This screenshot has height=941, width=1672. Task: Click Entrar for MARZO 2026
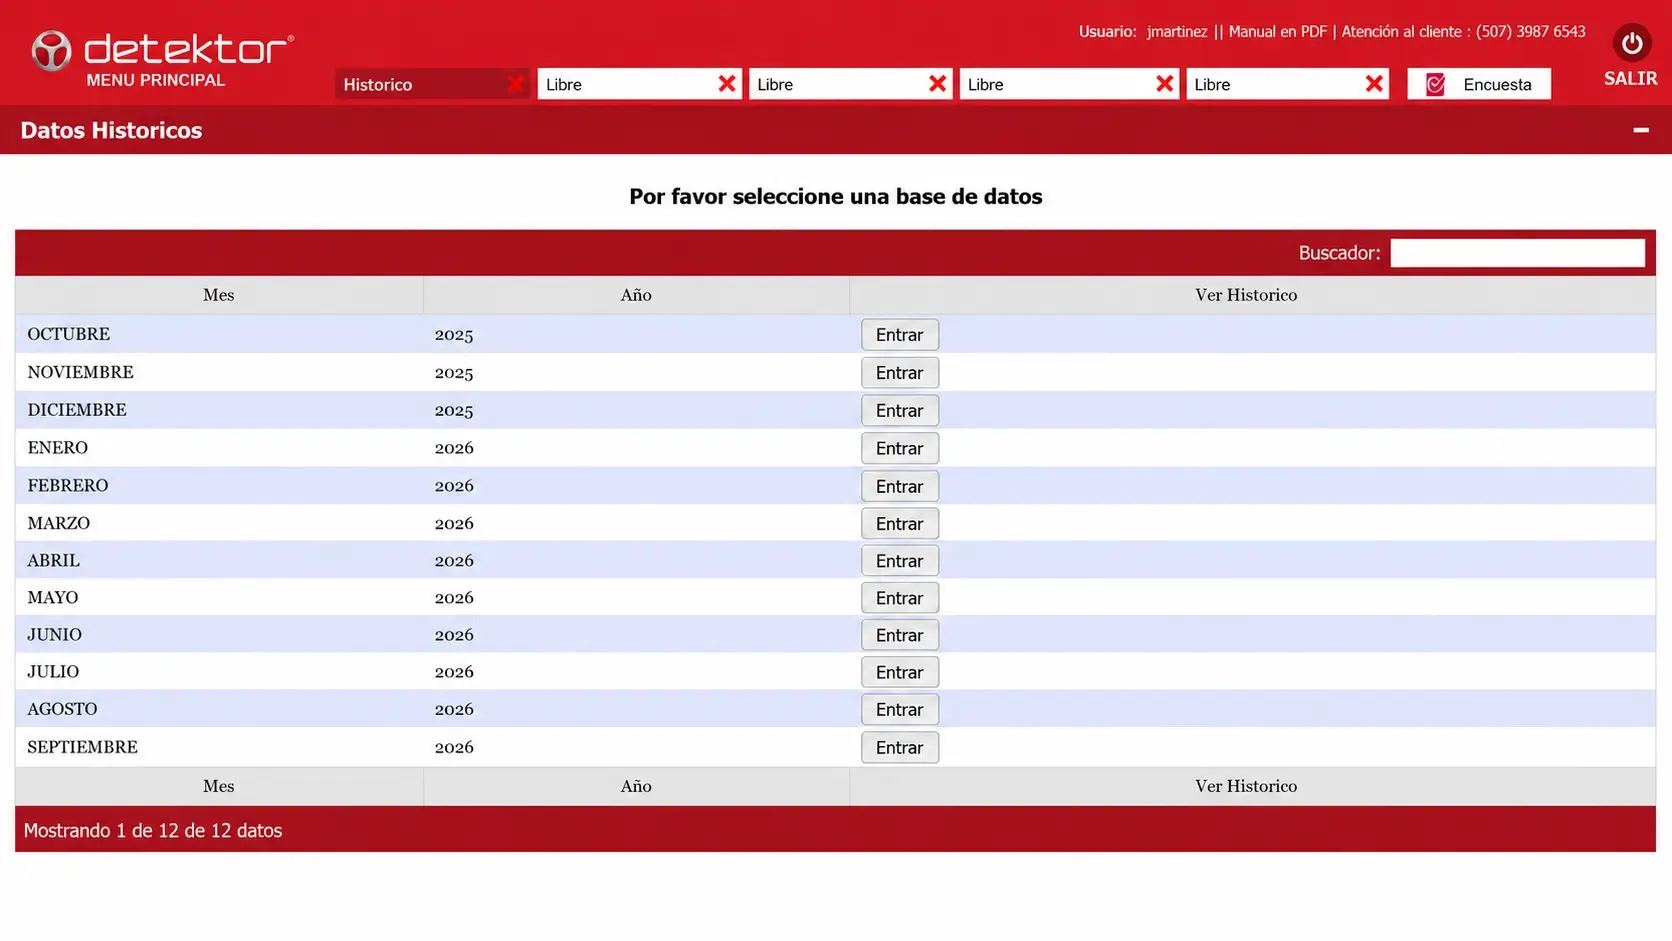point(900,524)
